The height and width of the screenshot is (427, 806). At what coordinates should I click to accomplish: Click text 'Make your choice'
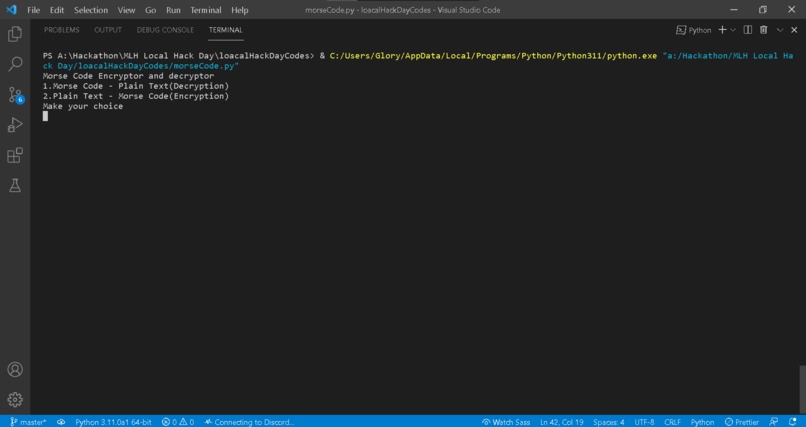pyautogui.click(x=83, y=106)
